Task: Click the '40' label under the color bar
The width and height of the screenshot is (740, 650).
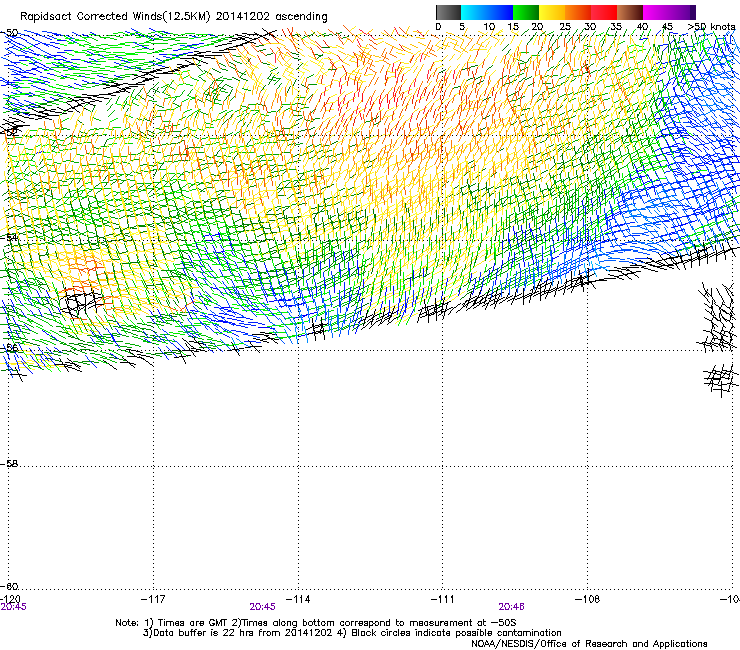Action: click(x=642, y=27)
